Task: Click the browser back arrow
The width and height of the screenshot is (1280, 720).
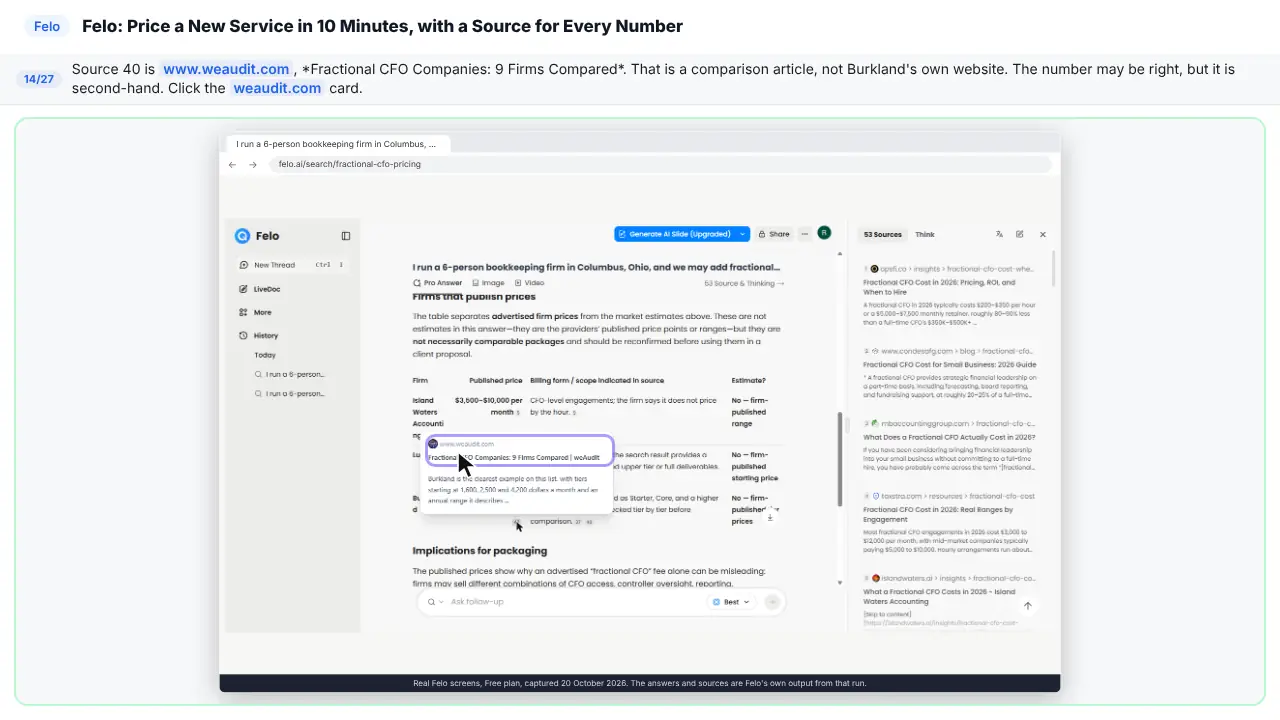Action: (x=232, y=164)
